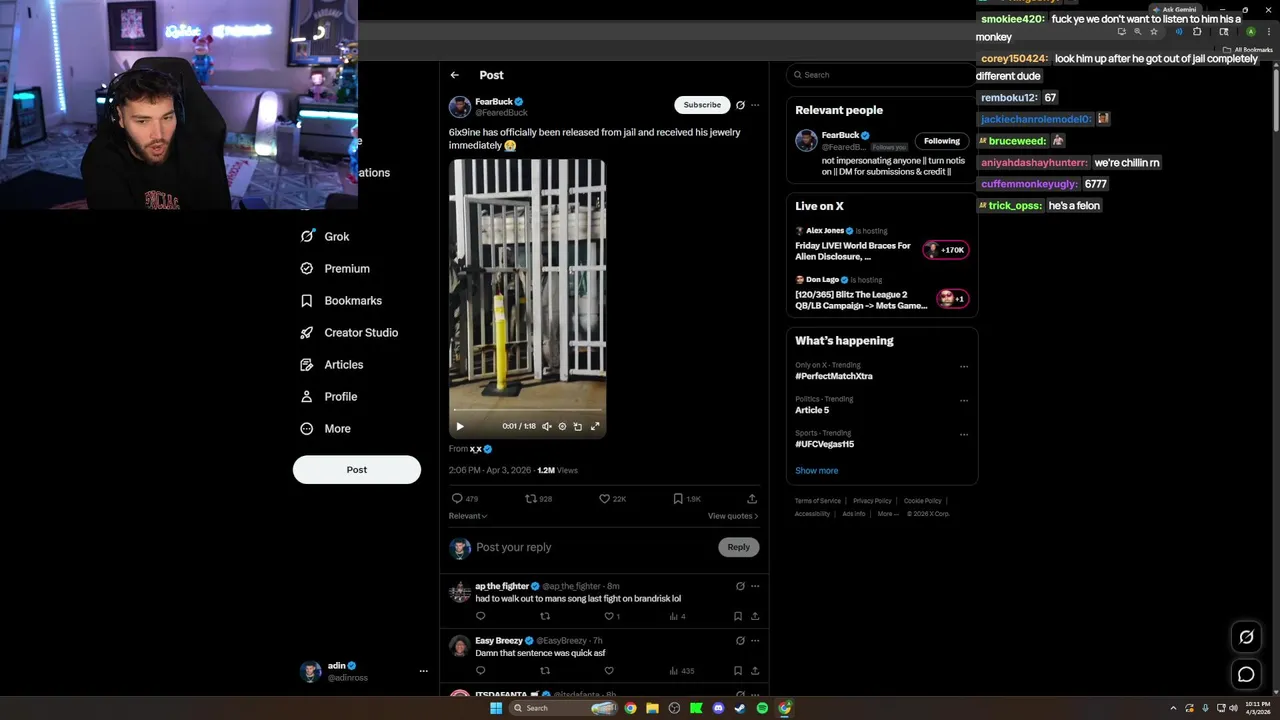Like Easy Breezy's reply

pyautogui.click(x=608, y=671)
